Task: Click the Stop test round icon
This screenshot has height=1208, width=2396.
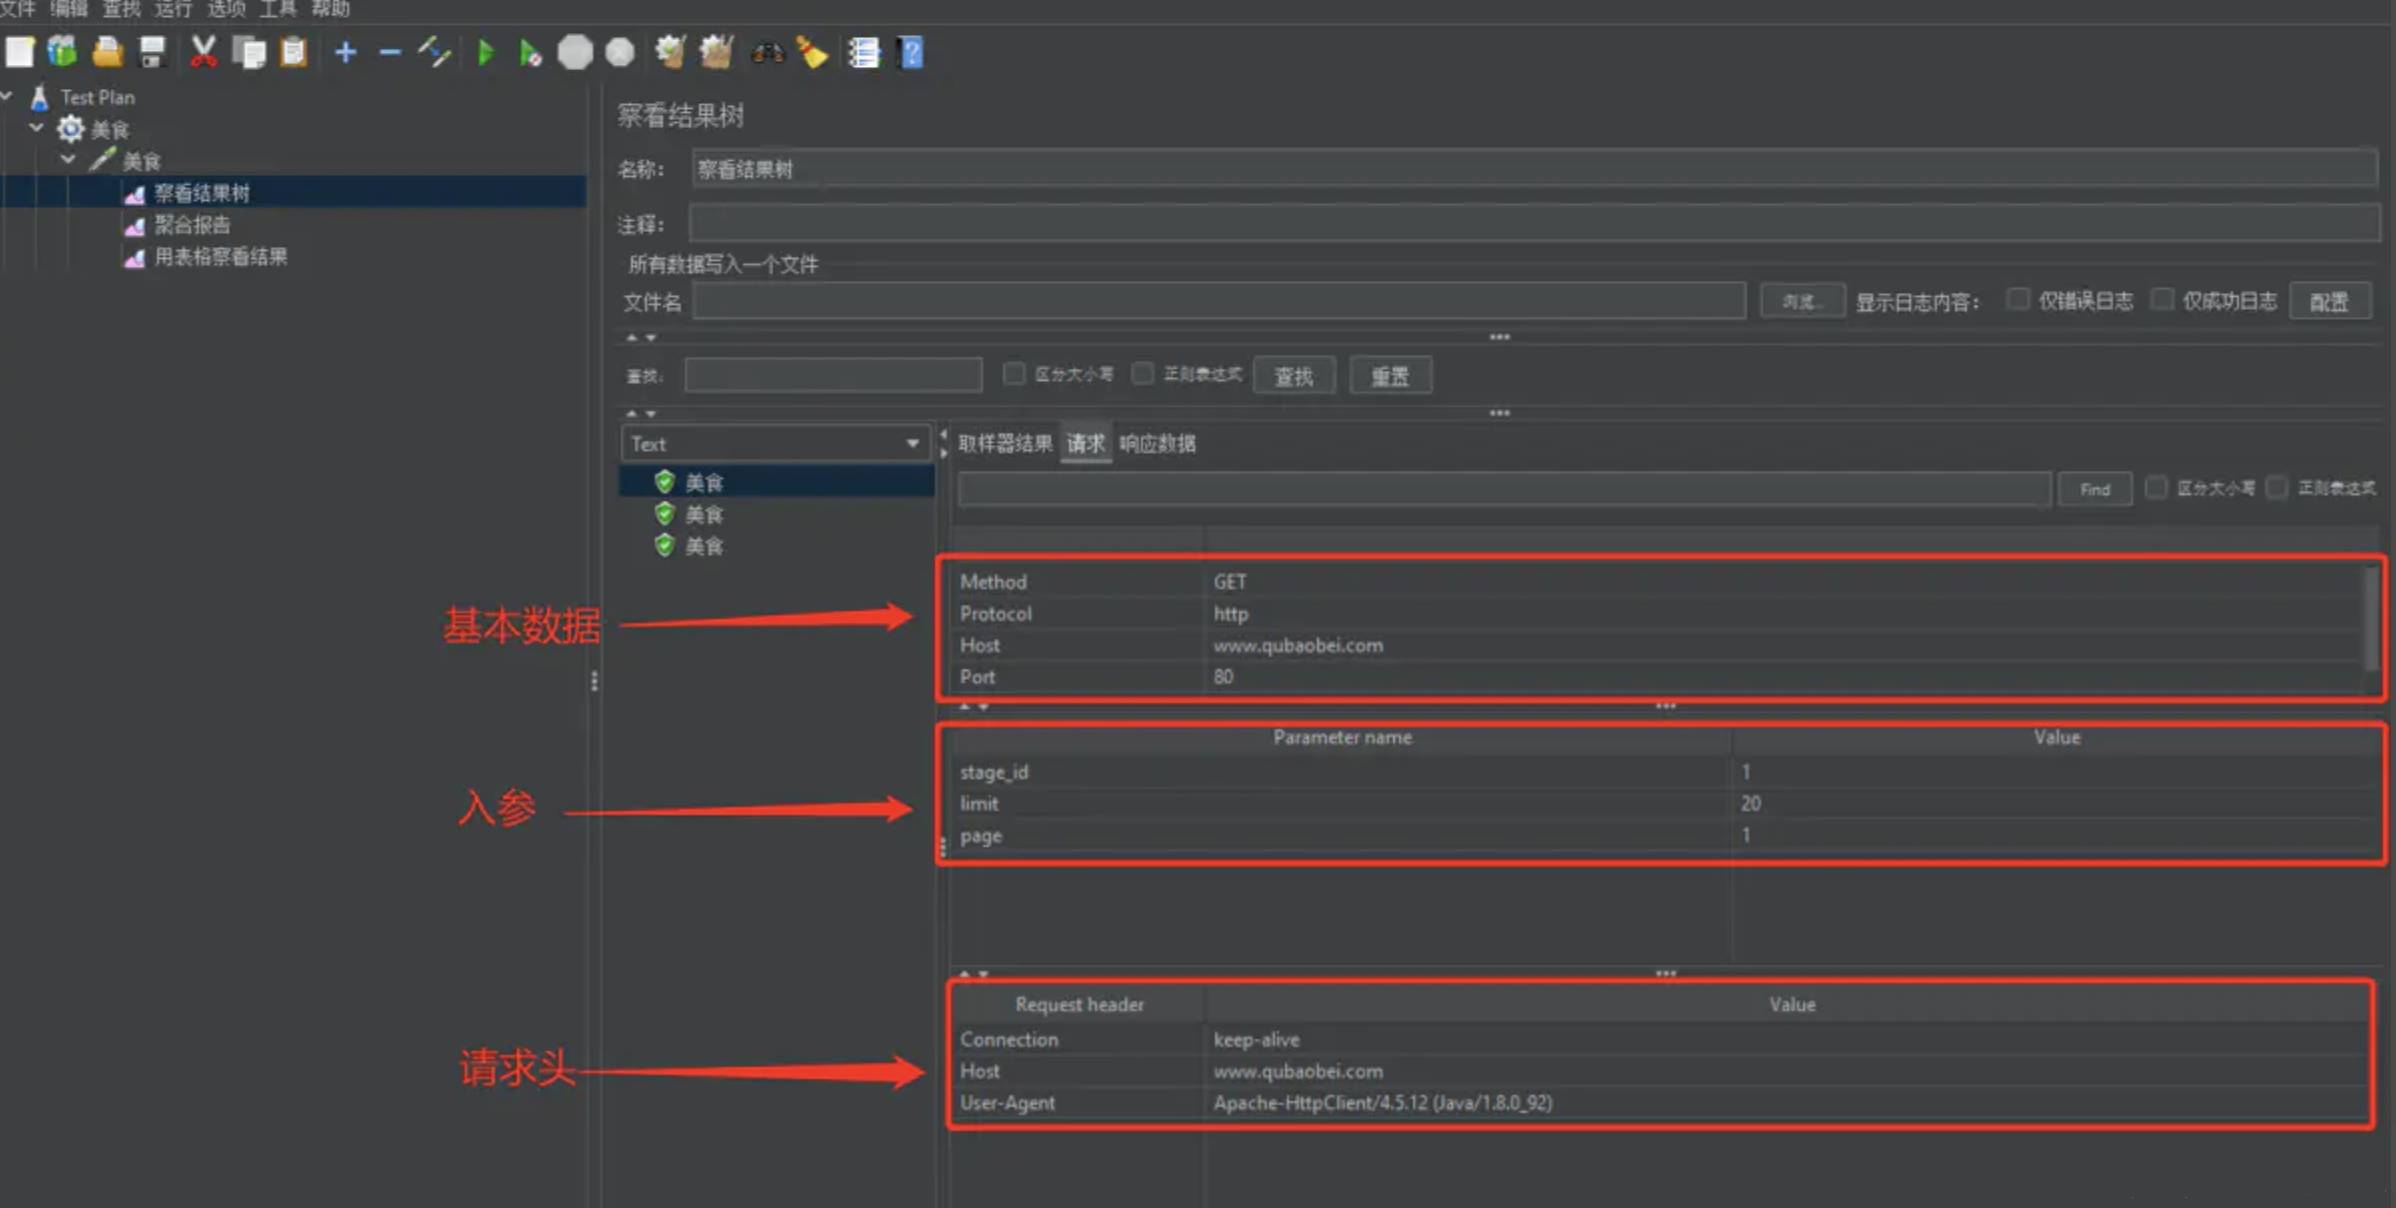Action: 575,52
